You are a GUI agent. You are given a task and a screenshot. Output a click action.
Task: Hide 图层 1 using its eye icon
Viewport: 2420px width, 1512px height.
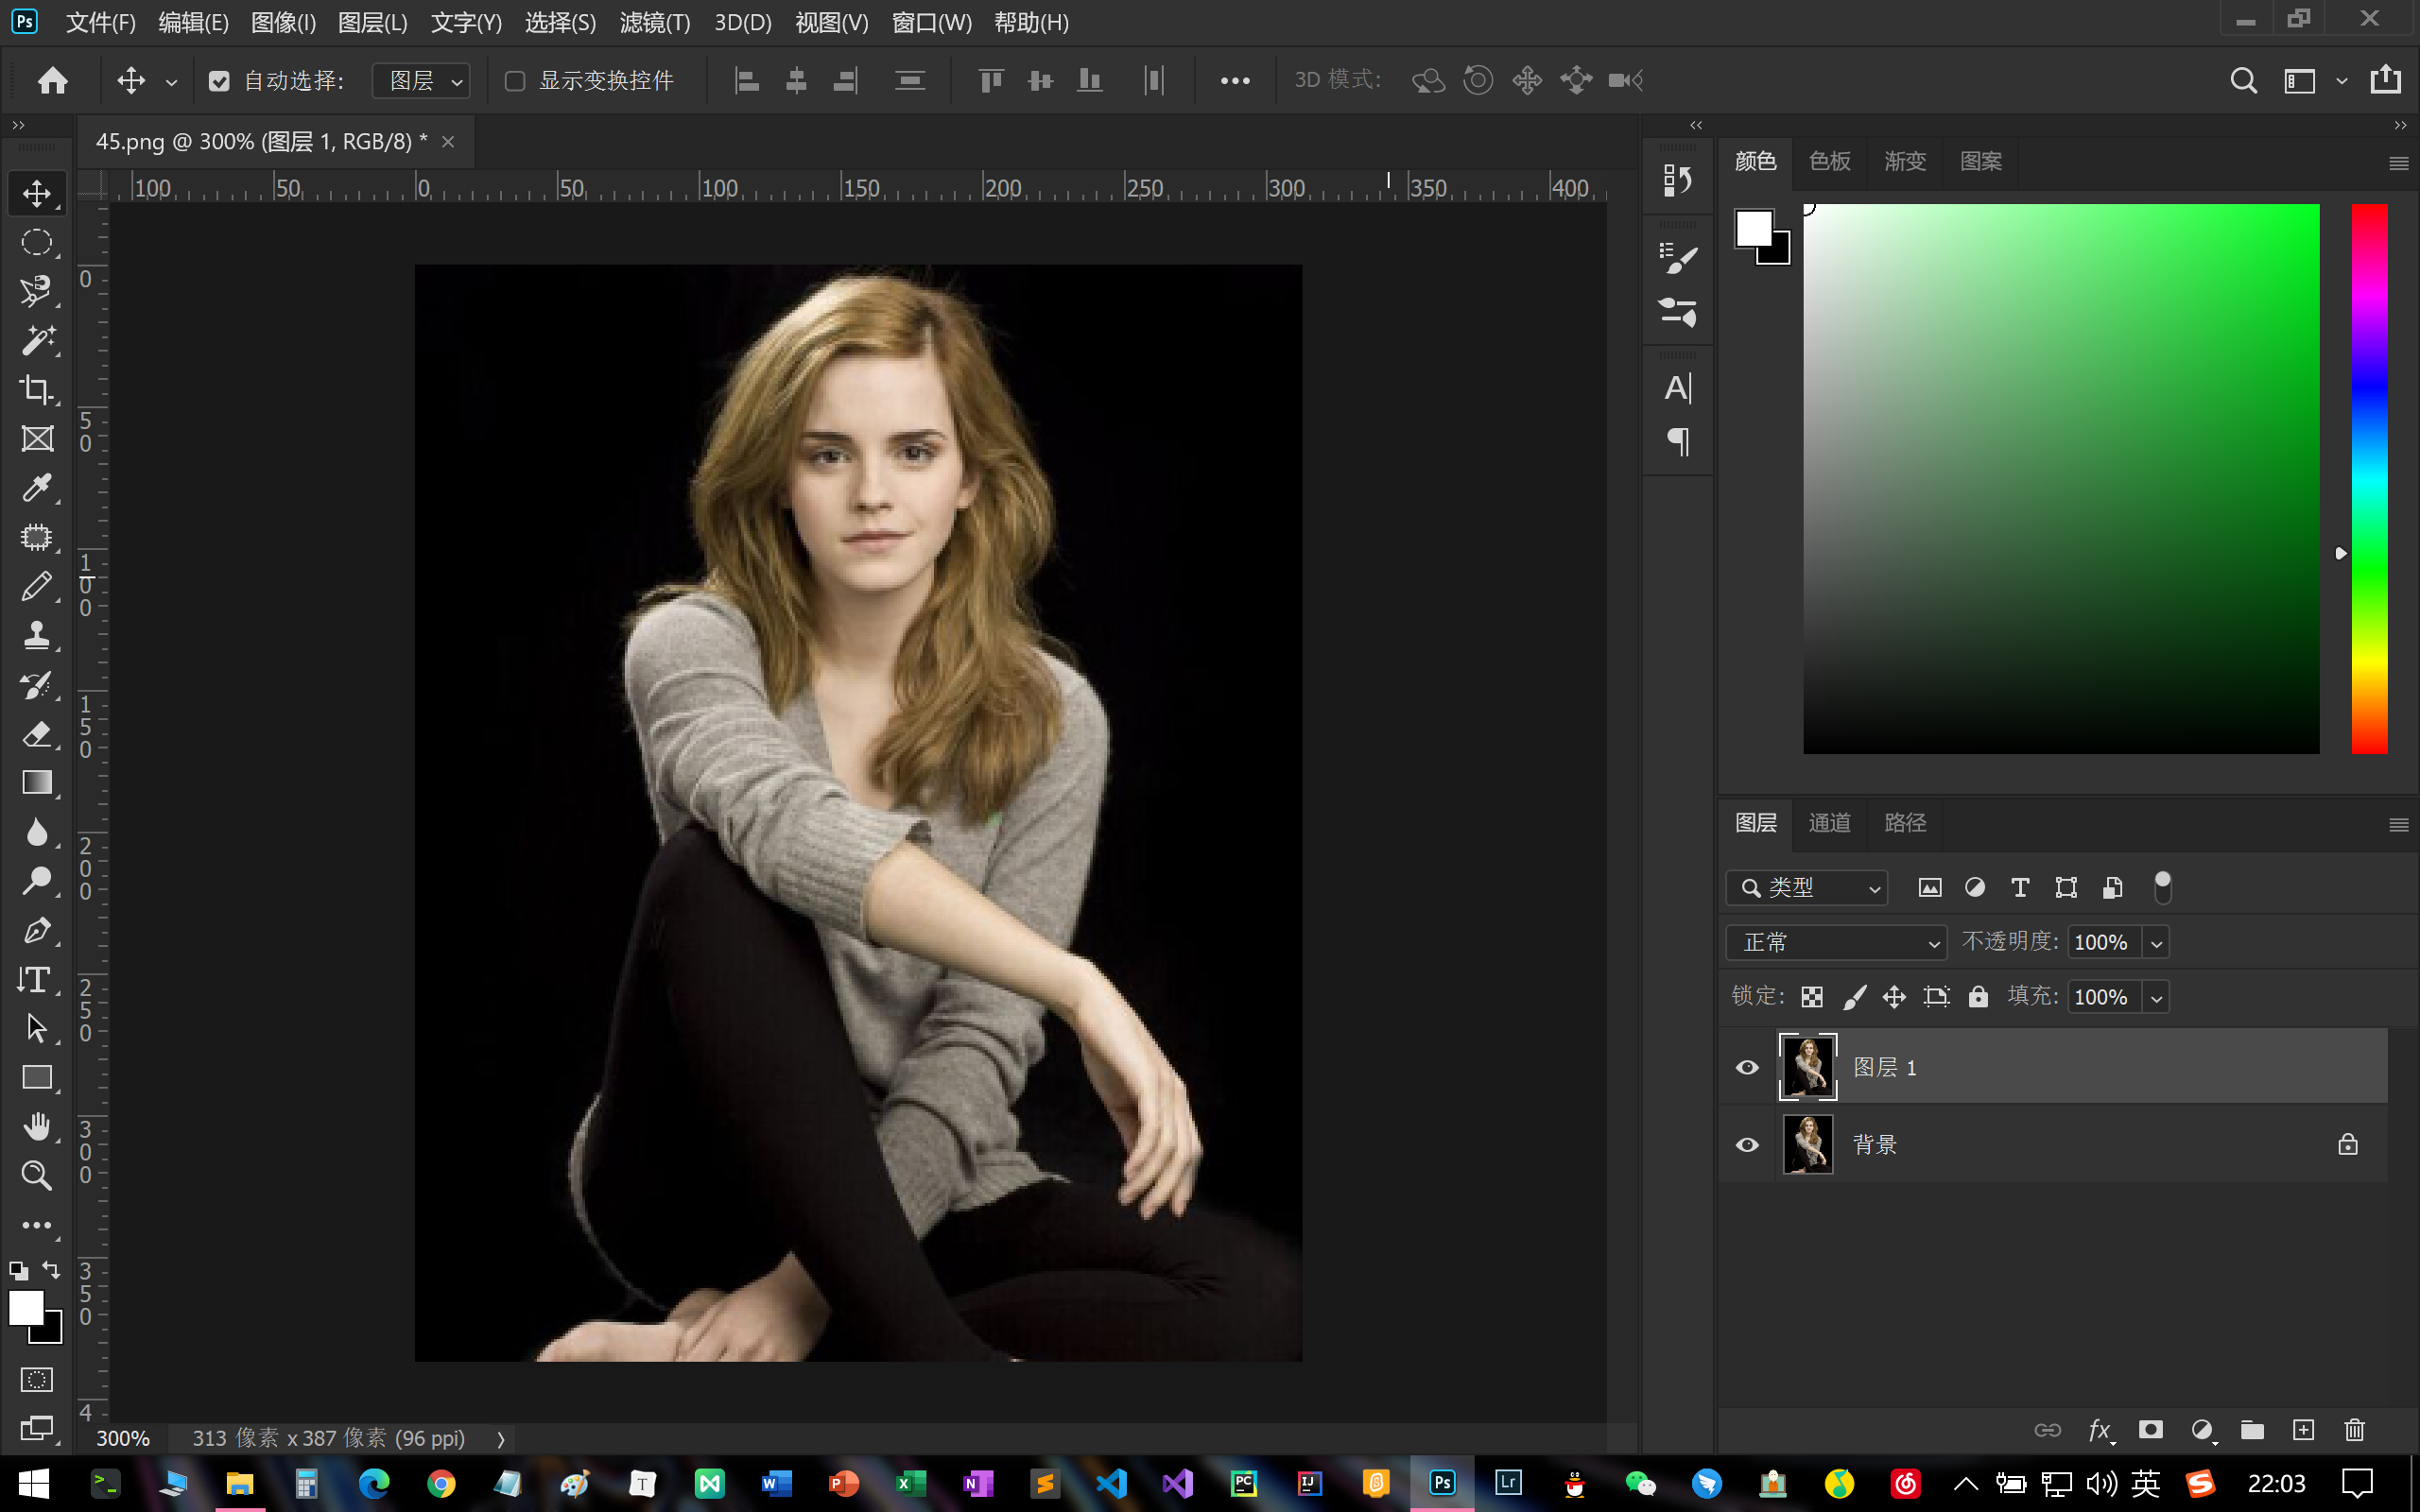(x=1747, y=1067)
